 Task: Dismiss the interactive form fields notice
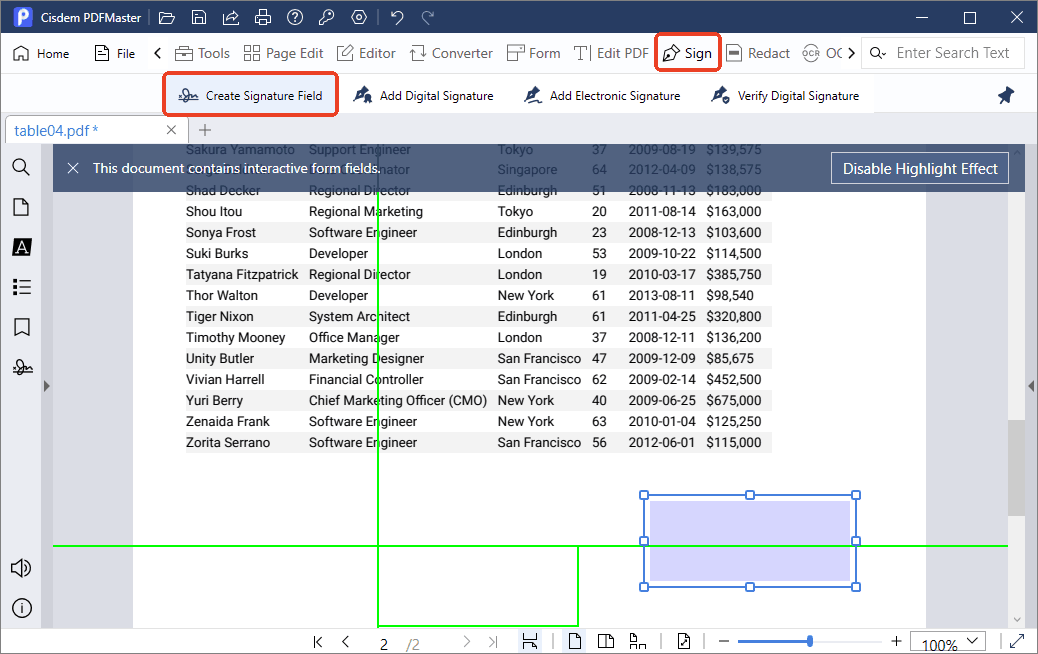(73, 168)
